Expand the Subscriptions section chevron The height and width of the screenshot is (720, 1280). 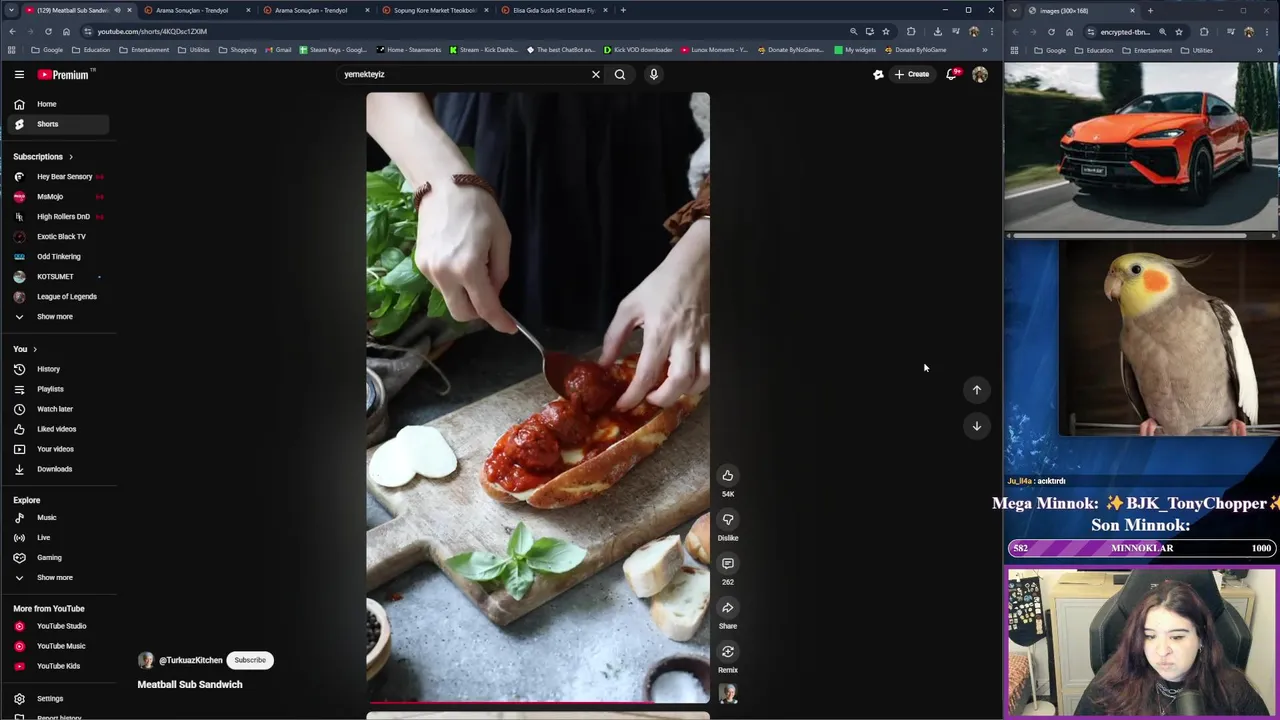pyautogui.click(x=71, y=157)
